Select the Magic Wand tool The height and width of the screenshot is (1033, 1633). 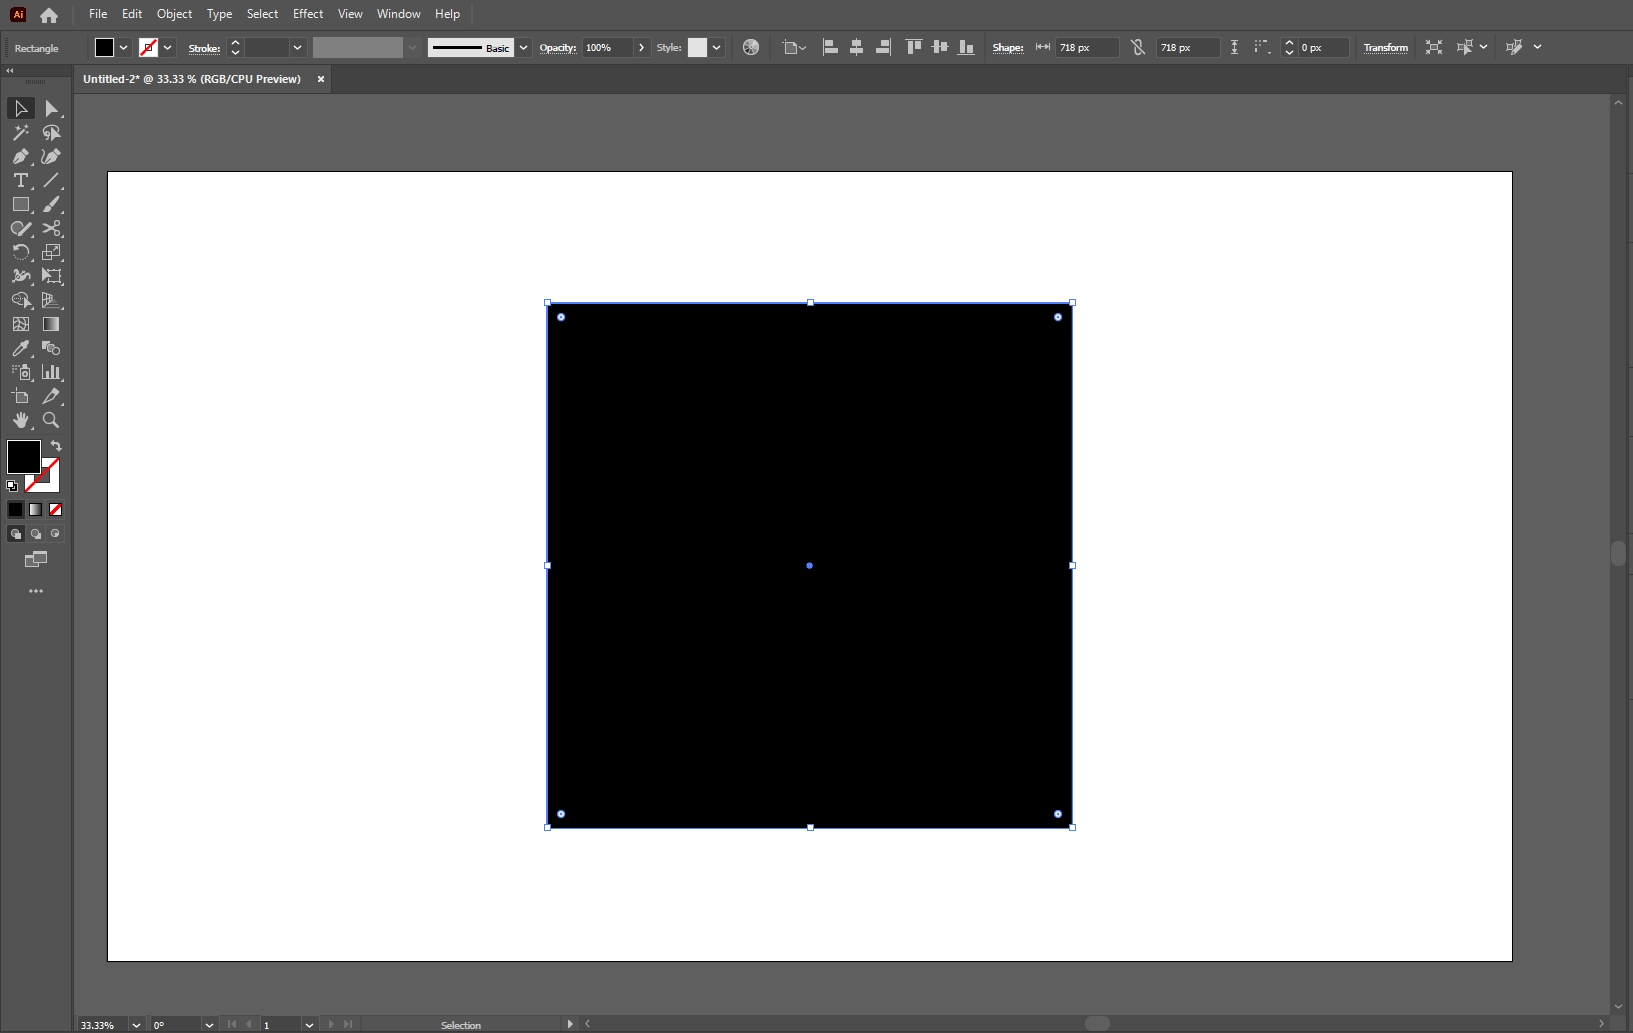20,132
